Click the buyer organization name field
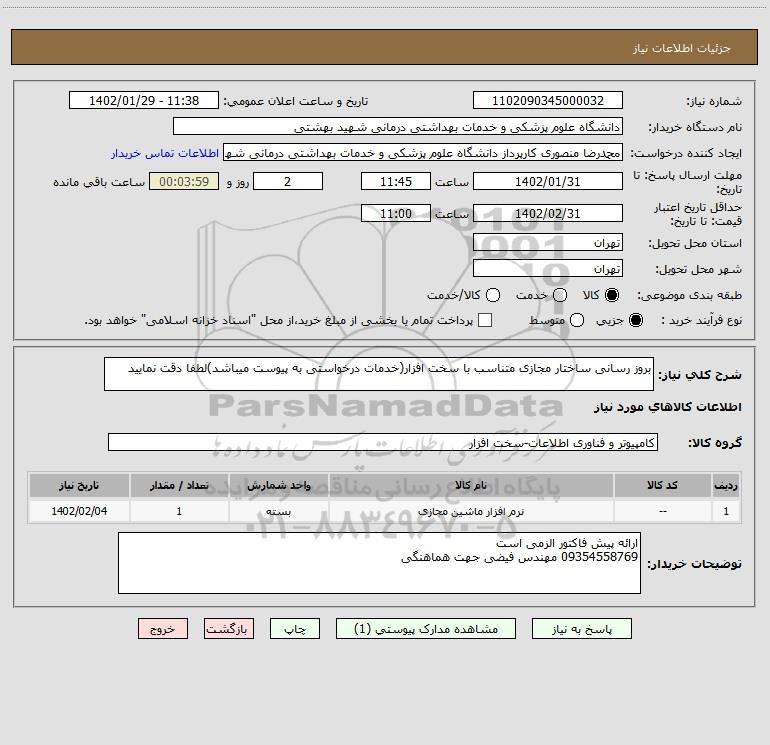 [398, 127]
